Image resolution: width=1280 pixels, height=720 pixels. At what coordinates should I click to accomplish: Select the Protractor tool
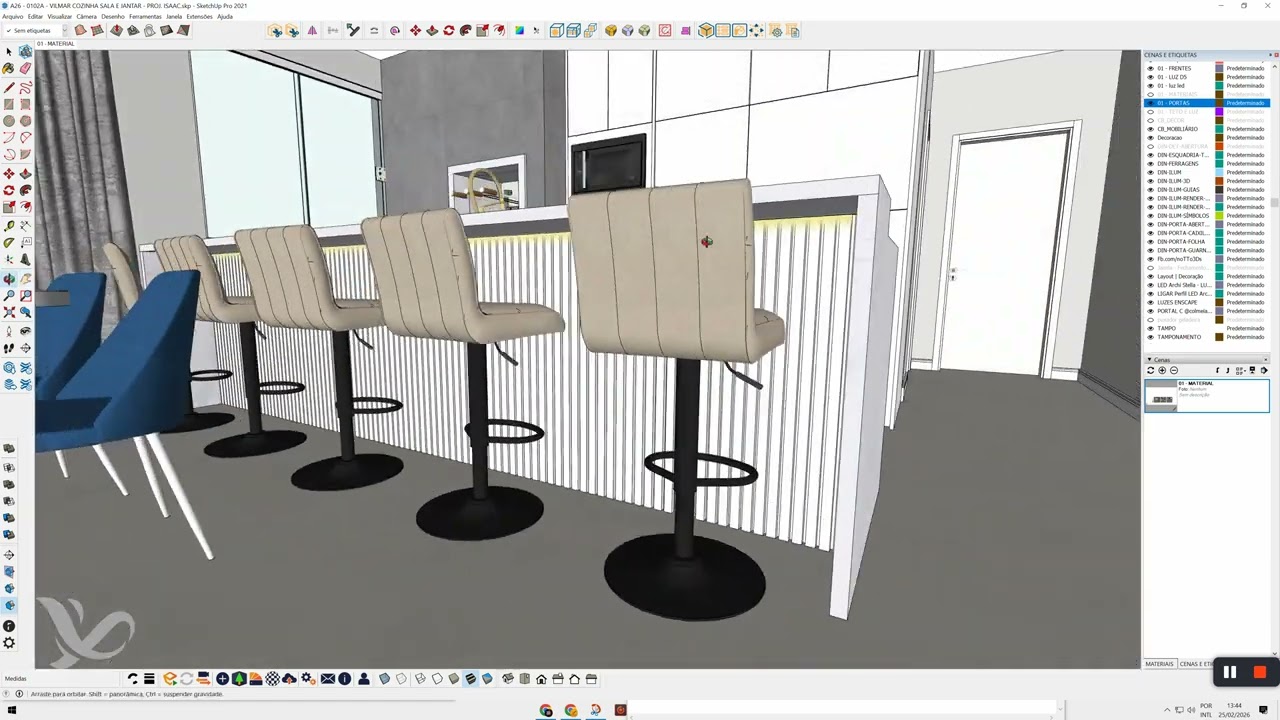[x=9, y=243]
